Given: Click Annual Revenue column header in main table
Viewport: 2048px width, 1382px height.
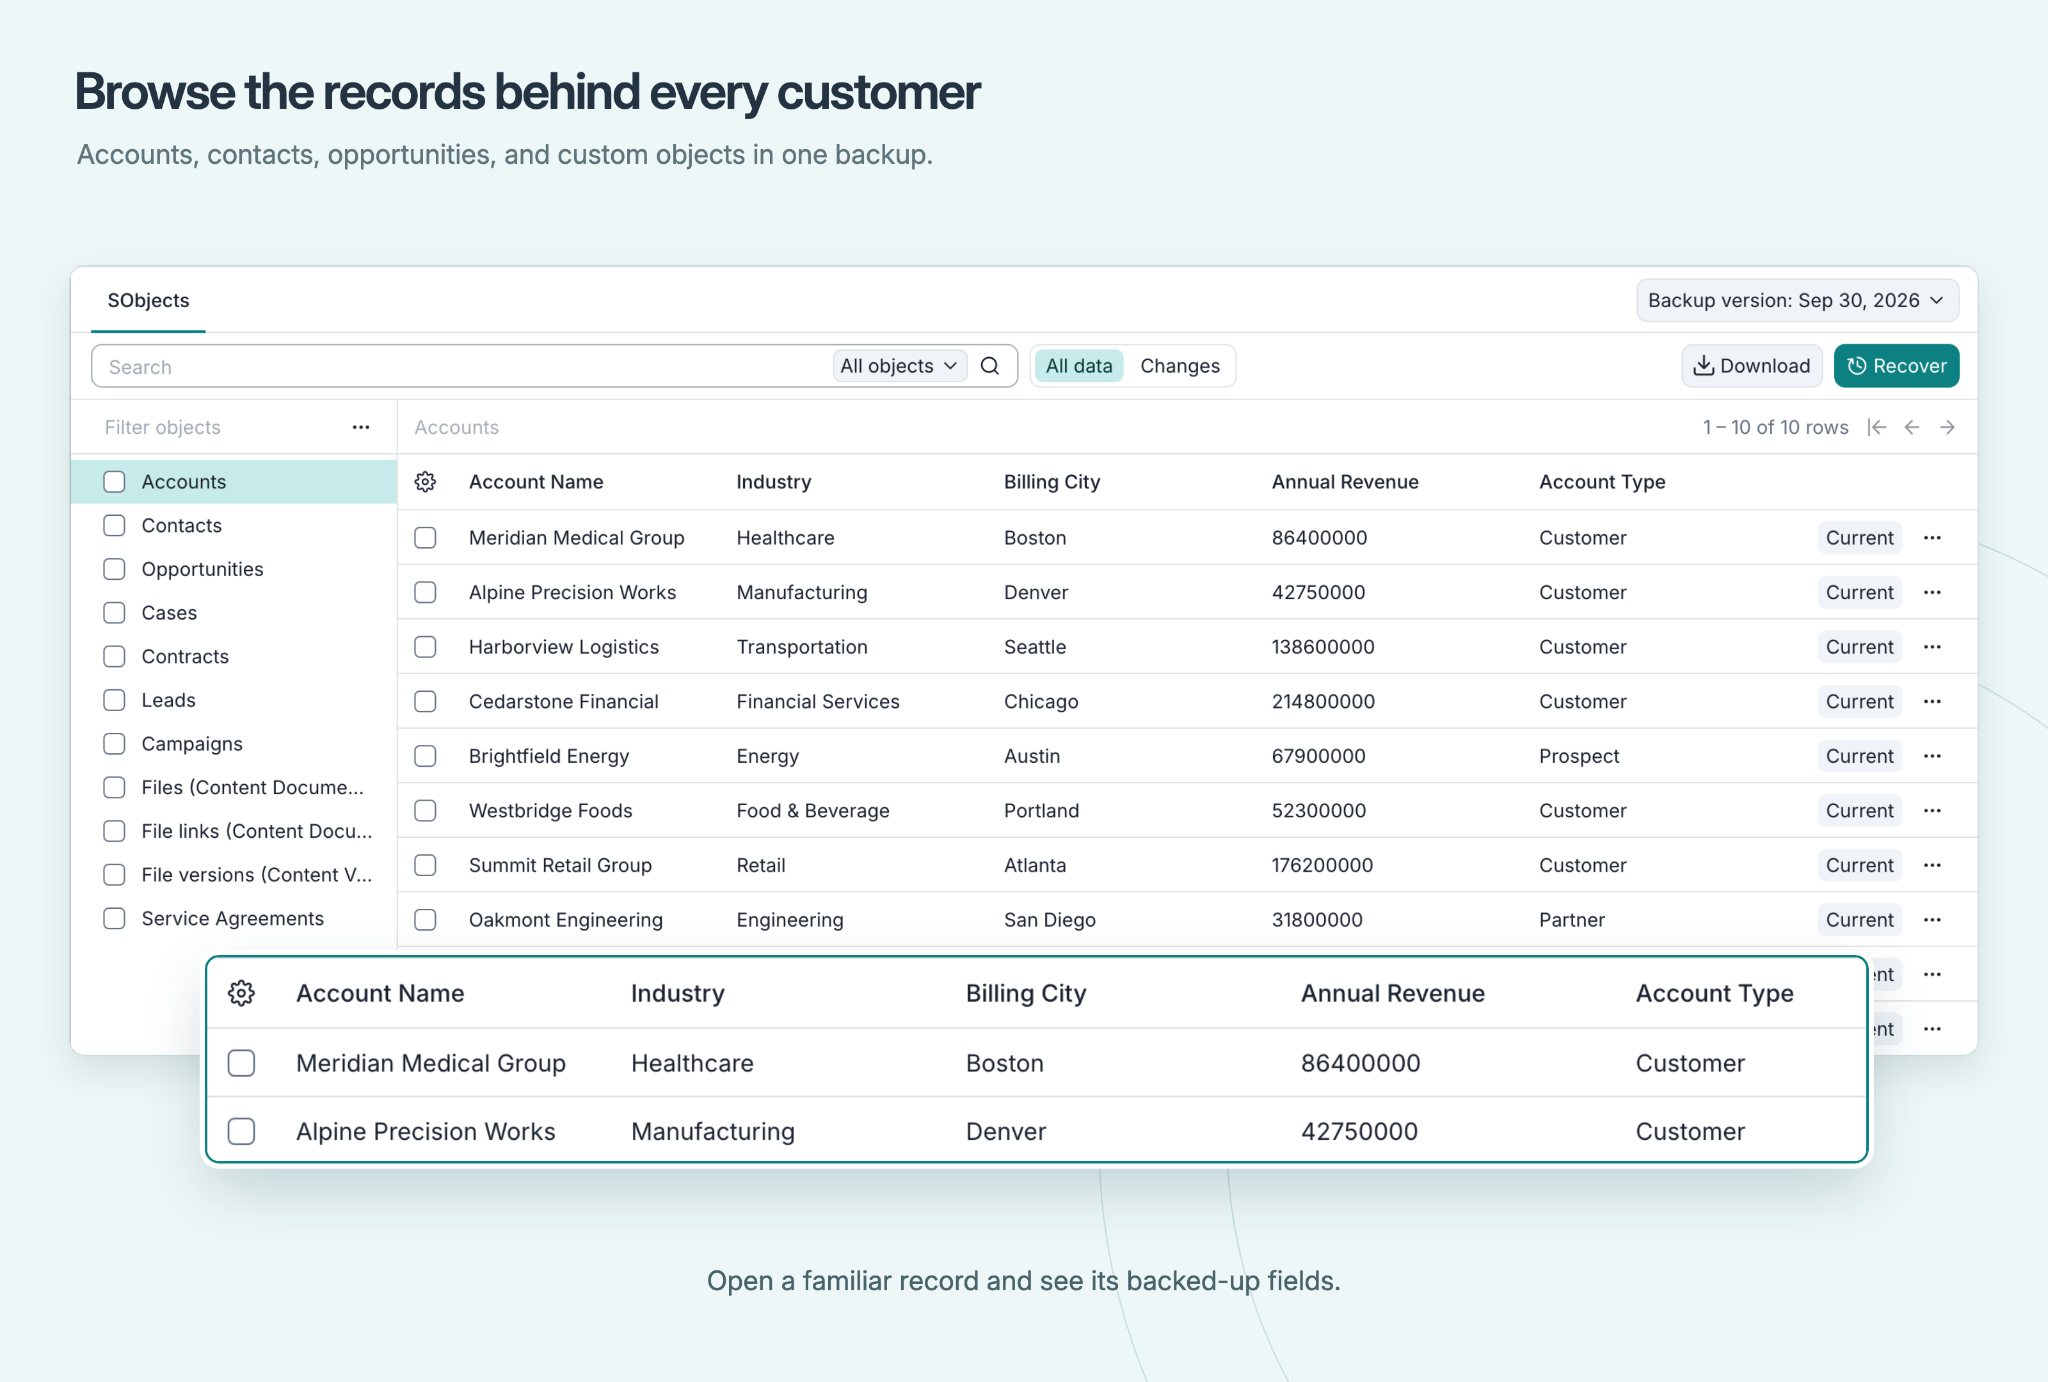Looking at the screenshot, I should coord(1345,482).
